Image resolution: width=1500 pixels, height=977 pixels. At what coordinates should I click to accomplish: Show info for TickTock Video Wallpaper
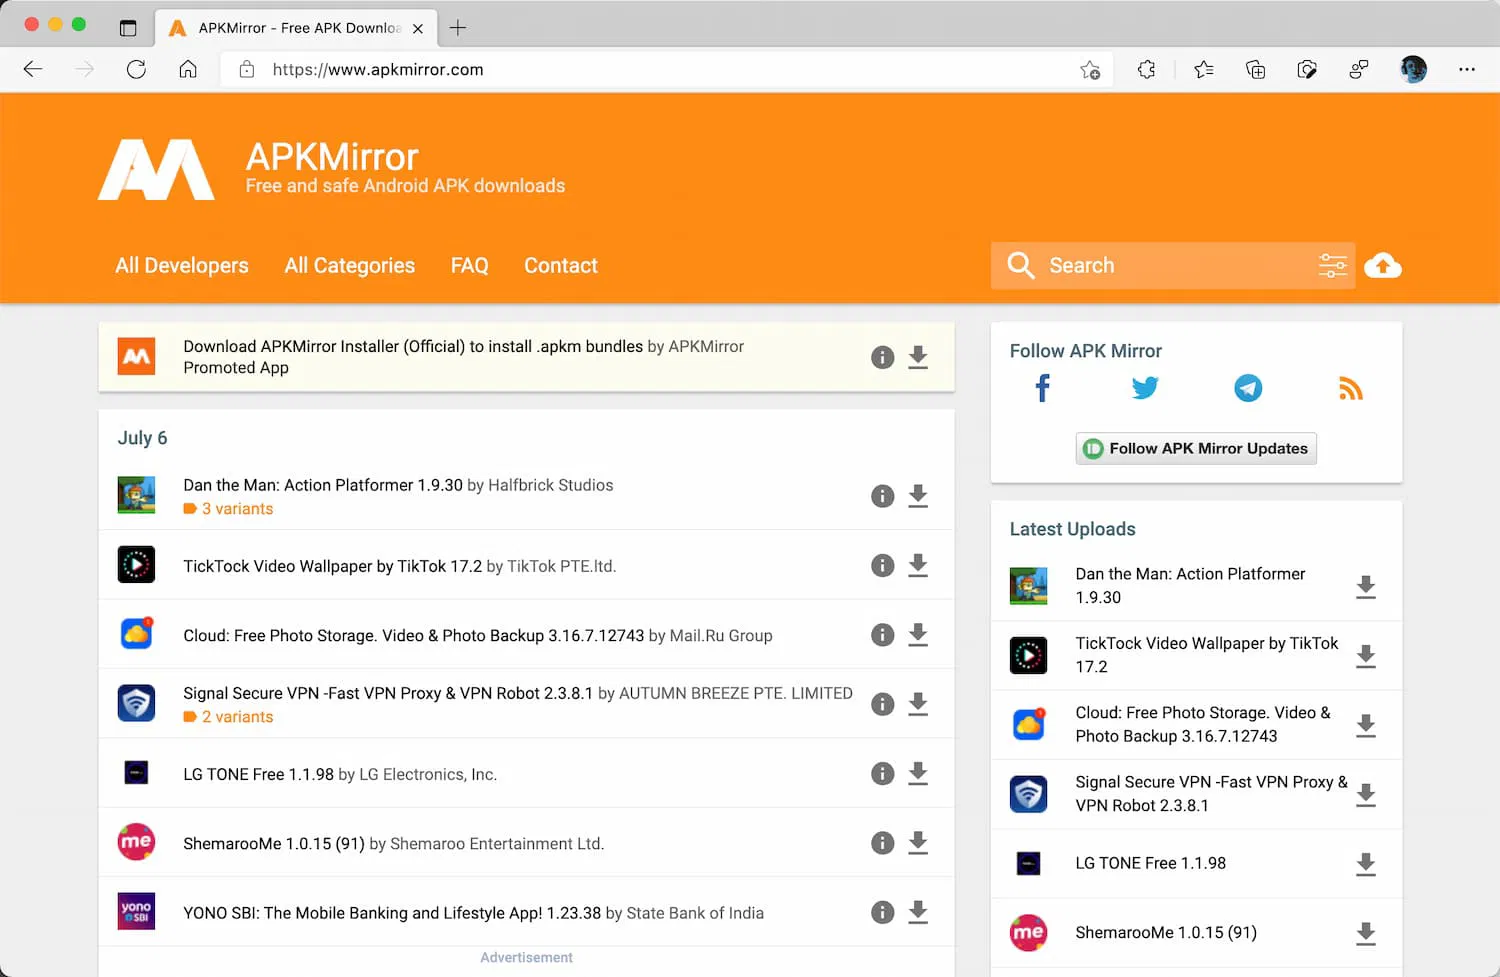point(882,565)
